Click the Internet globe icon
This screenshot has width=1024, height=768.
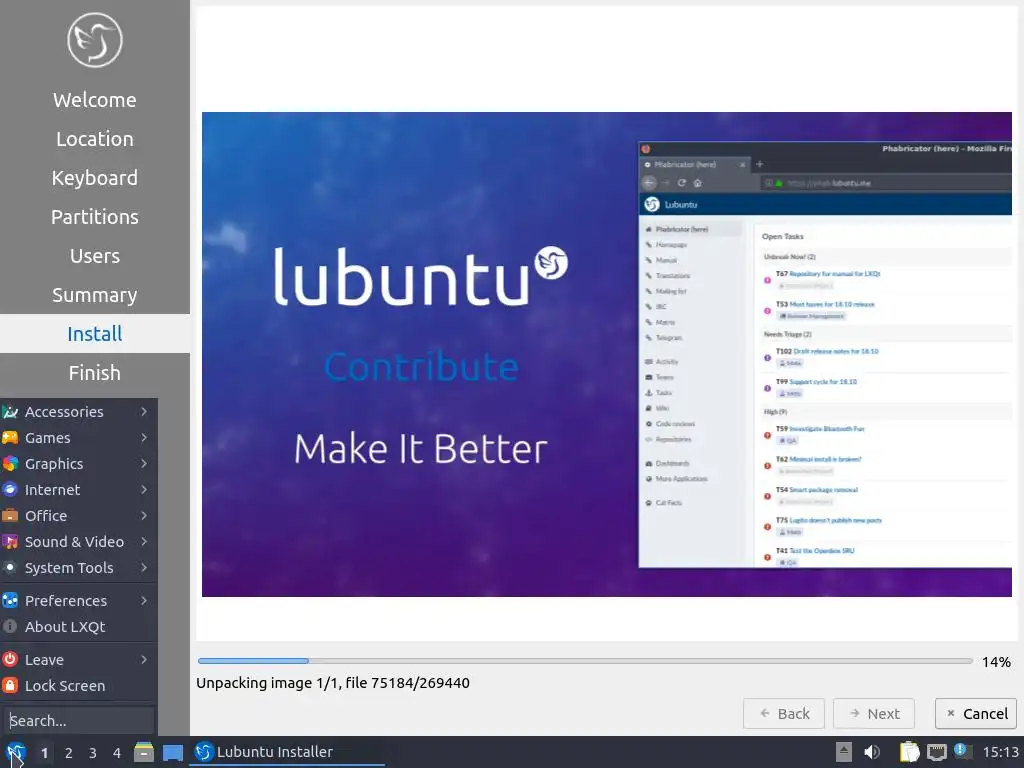click(10, 490)
